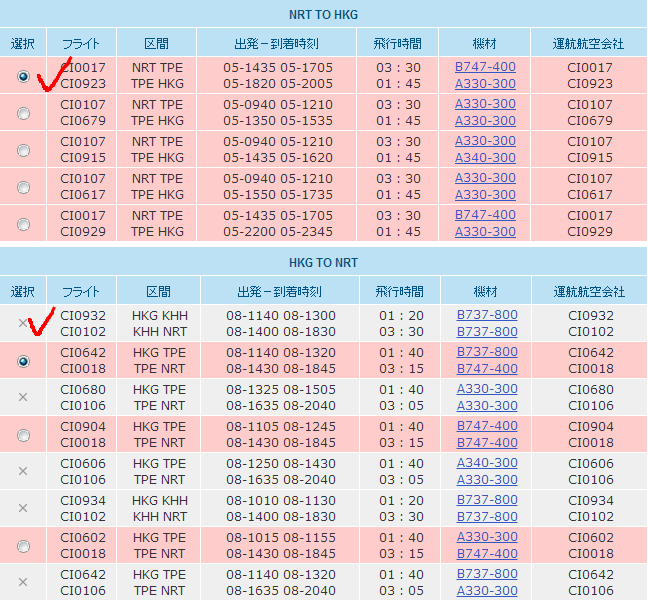Viewport: 648px width, 600px height.
Task: Click the time cell 08-1015 08-1155
Action: (281, 538)
